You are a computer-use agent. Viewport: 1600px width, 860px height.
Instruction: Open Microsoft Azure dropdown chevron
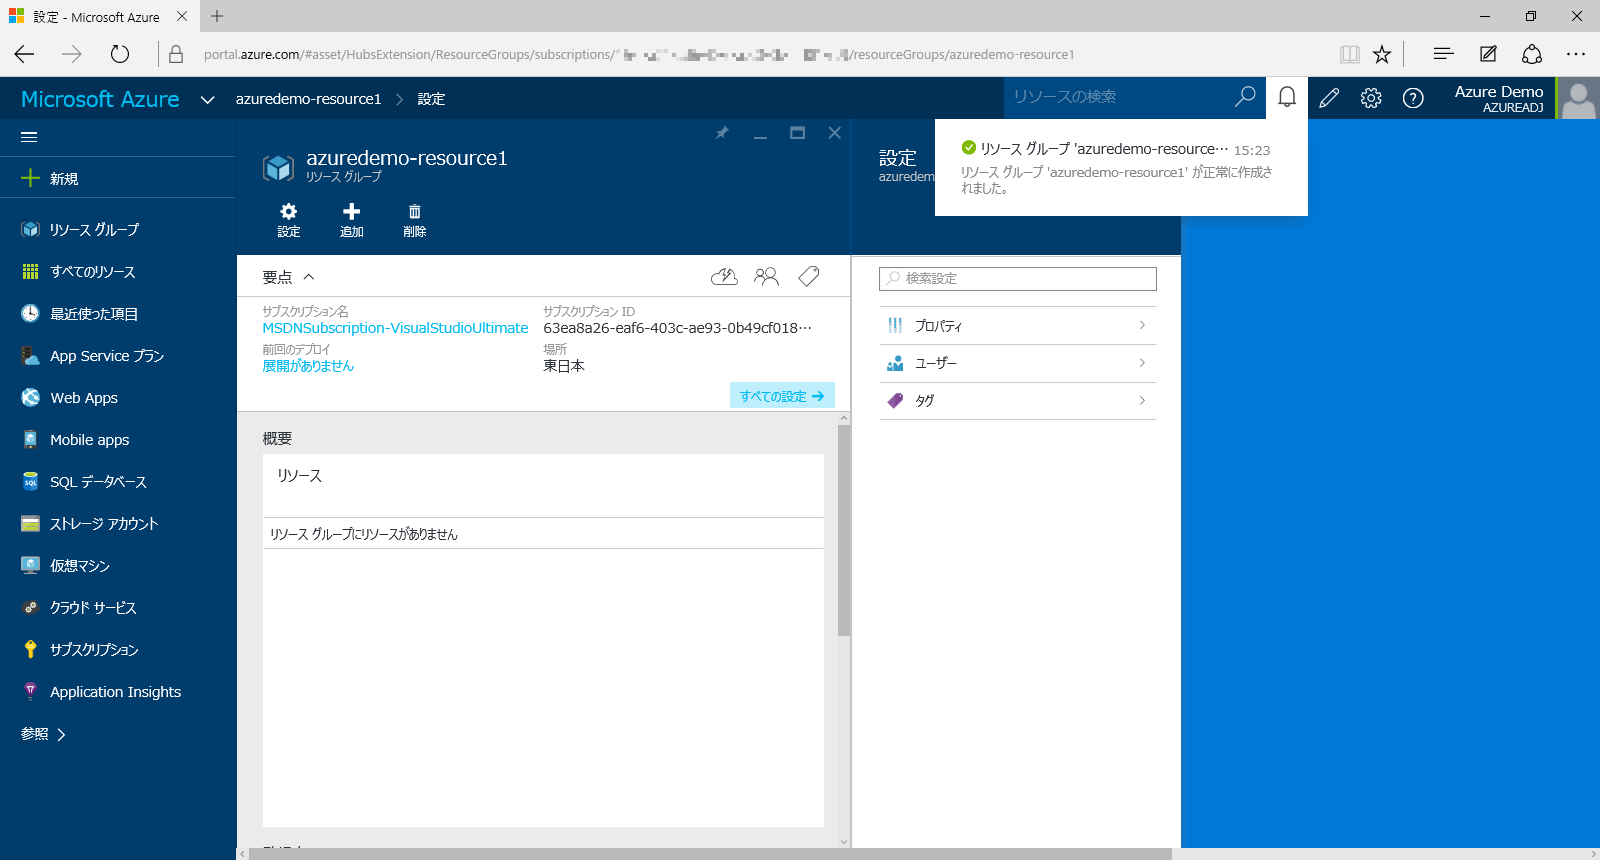pos(208,99)
